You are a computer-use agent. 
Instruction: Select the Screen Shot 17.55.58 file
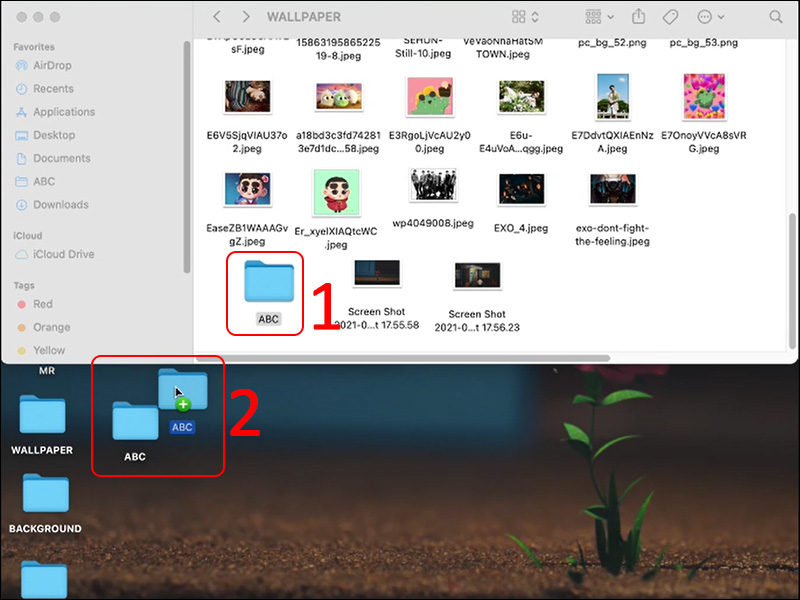pyautogui.click(x=377, y=272)
